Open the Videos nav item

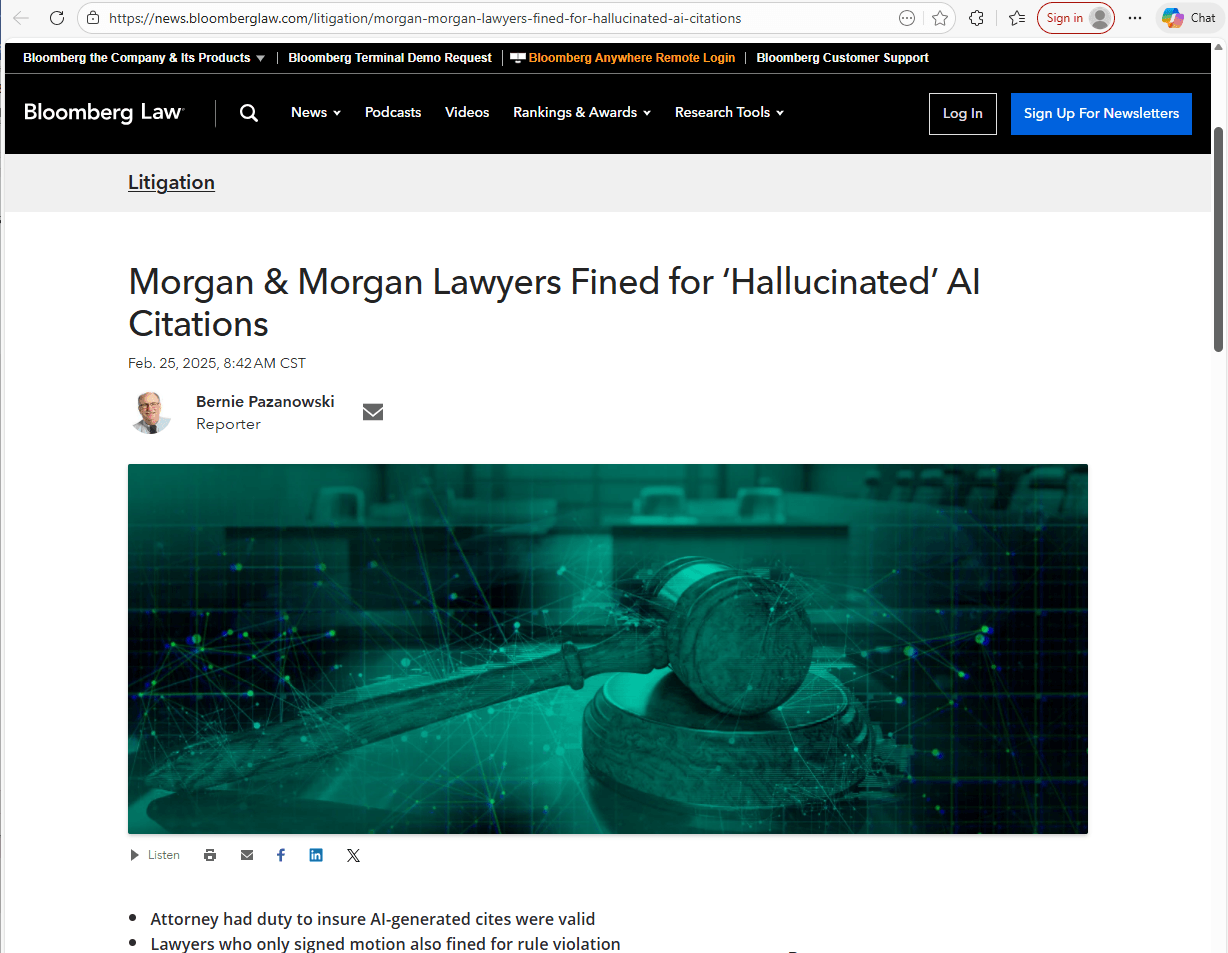pos(467,113)
